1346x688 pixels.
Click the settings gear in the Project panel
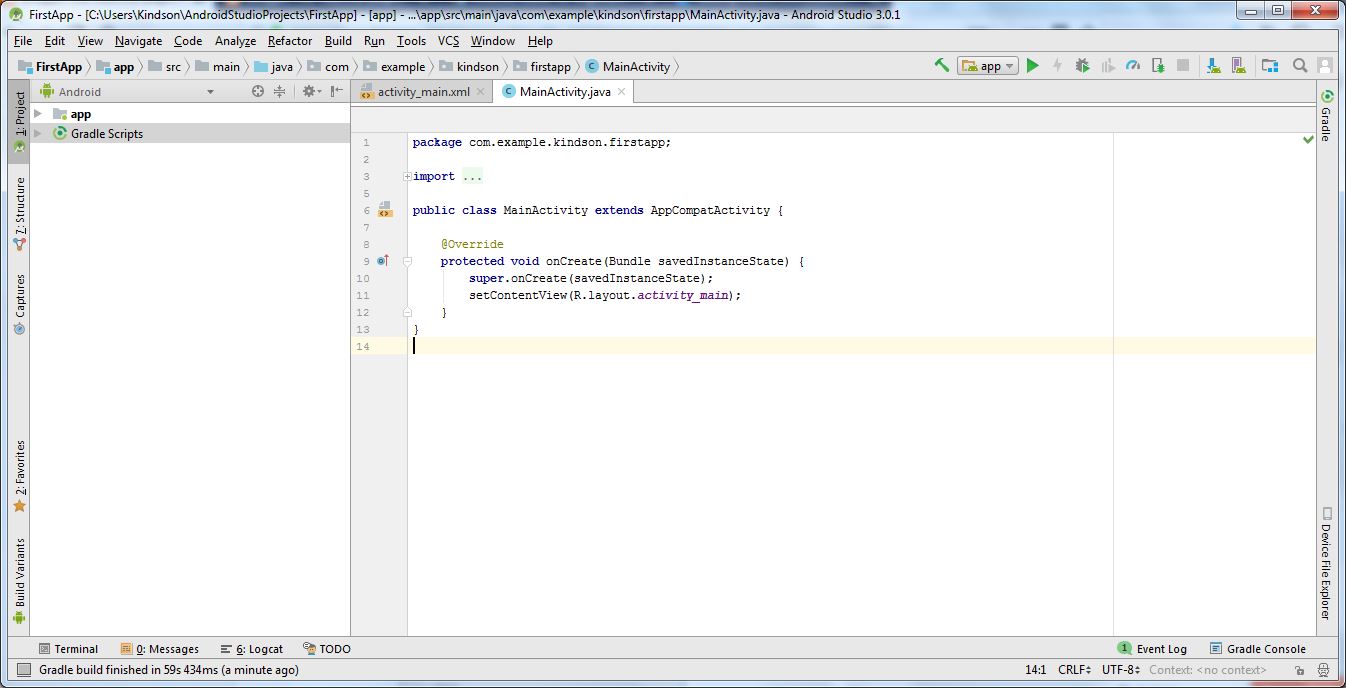pyautogui.click(x=309, y=90)
